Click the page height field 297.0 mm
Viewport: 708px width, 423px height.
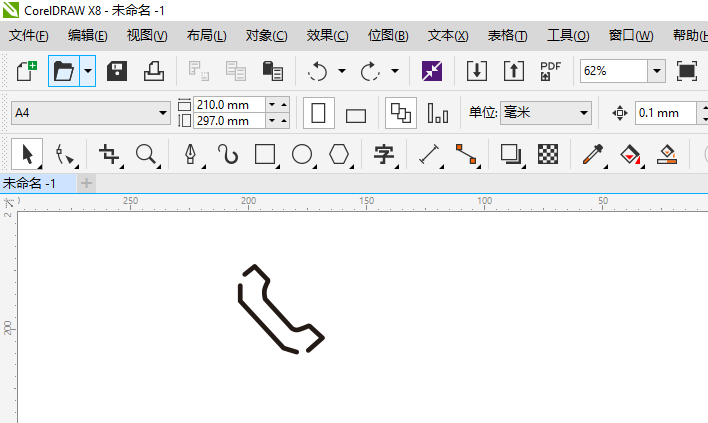click(x=229, y=121)
